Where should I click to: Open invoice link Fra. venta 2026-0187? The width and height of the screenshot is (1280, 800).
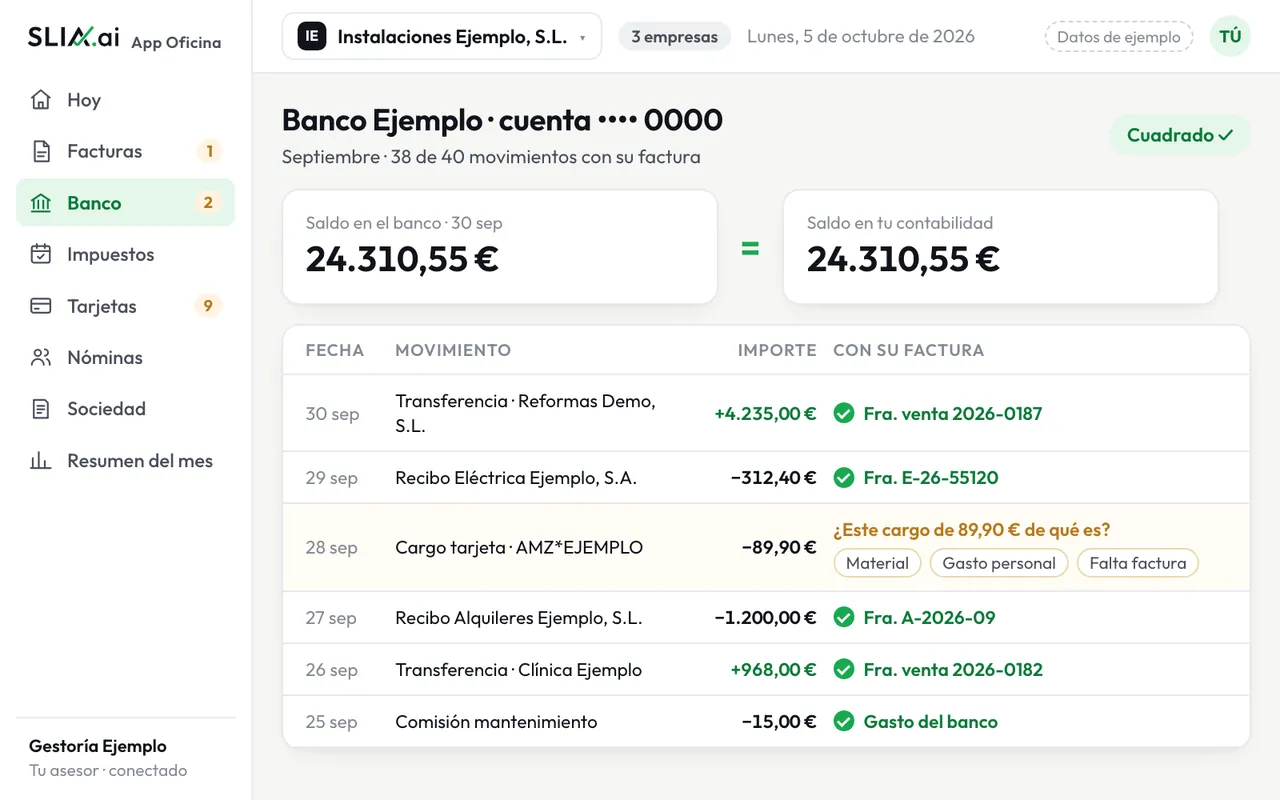coord(953,413)
